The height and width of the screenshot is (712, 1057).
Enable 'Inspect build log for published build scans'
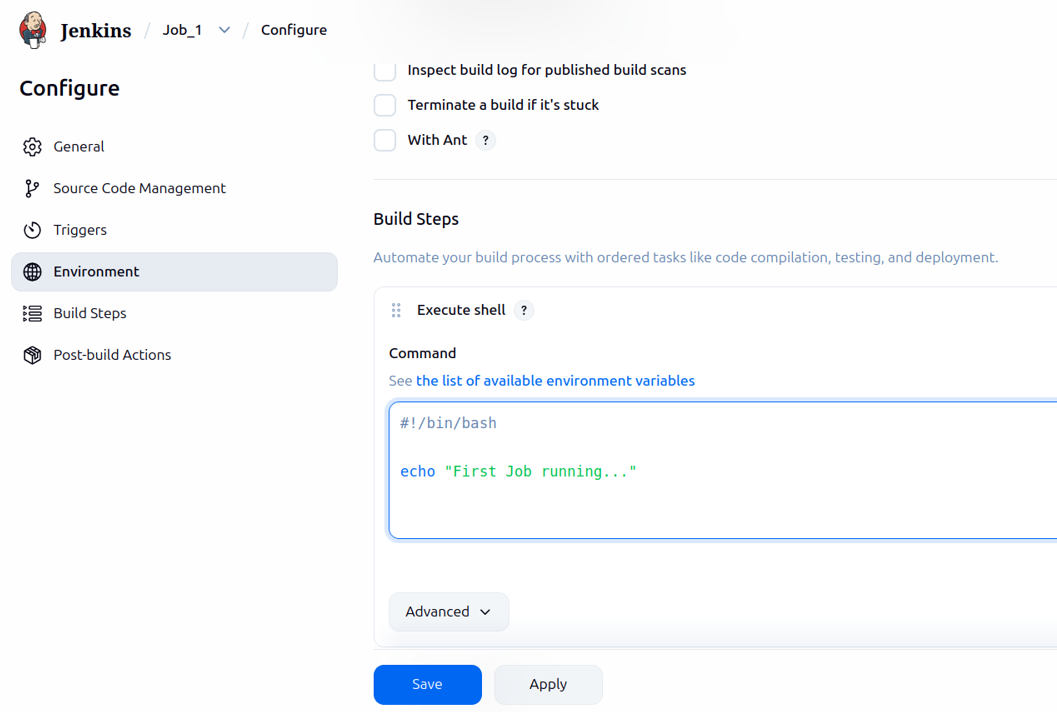coord(384,70)
